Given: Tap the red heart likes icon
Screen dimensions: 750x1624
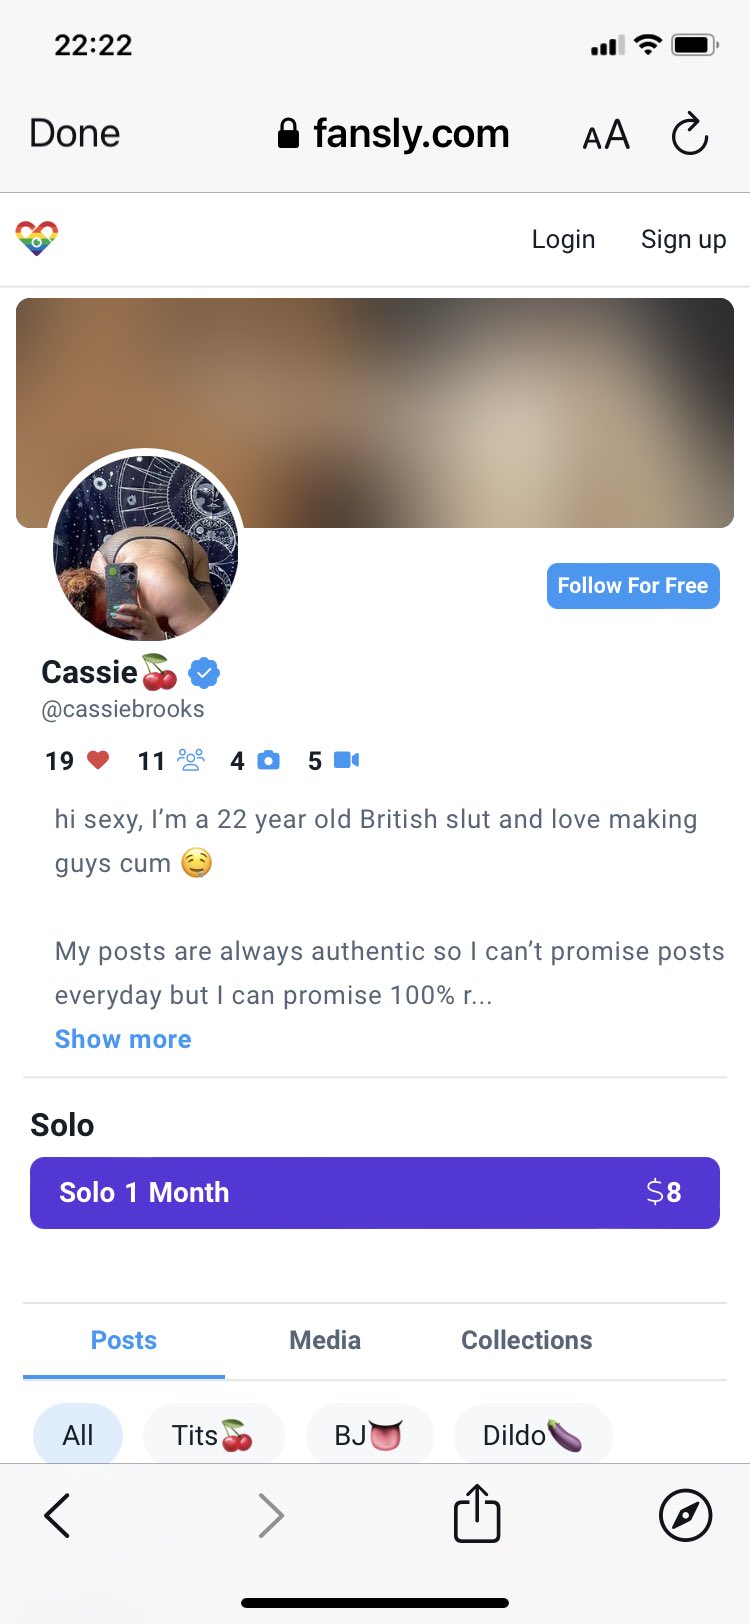Looking at the screenshot, I should (x=98, y=760).
